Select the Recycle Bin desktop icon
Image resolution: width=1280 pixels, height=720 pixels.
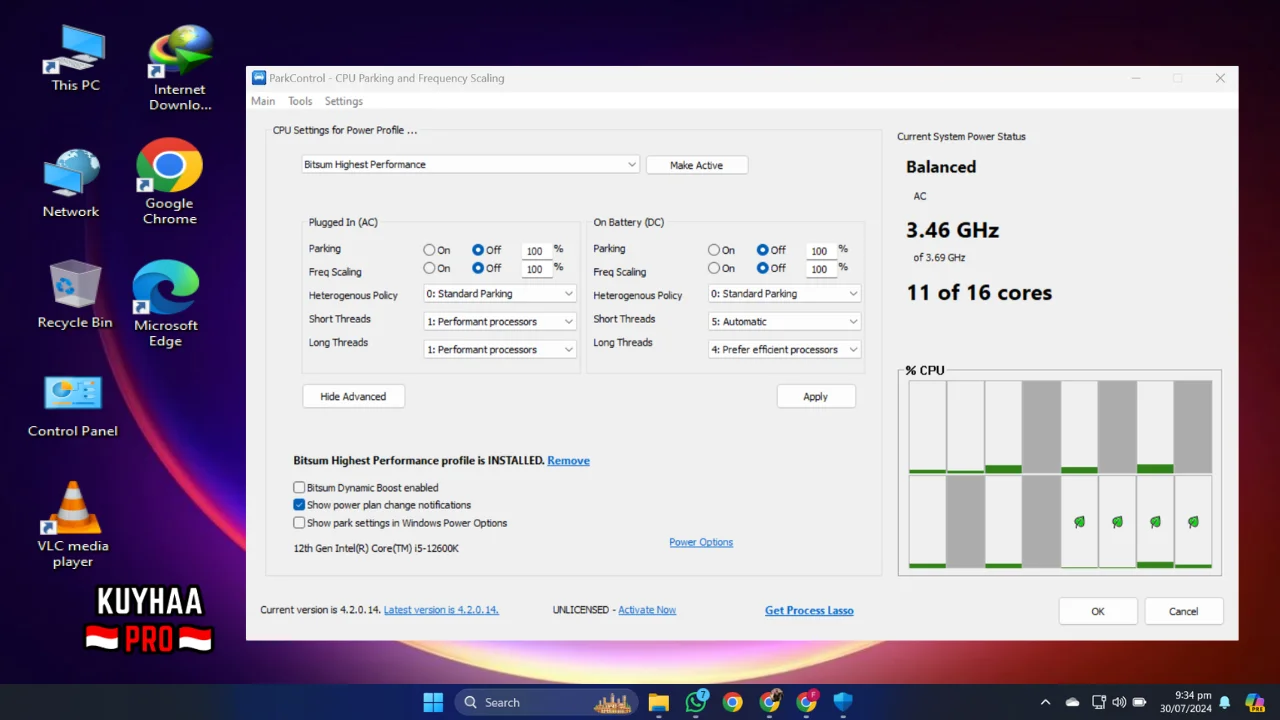click(75, 295)
